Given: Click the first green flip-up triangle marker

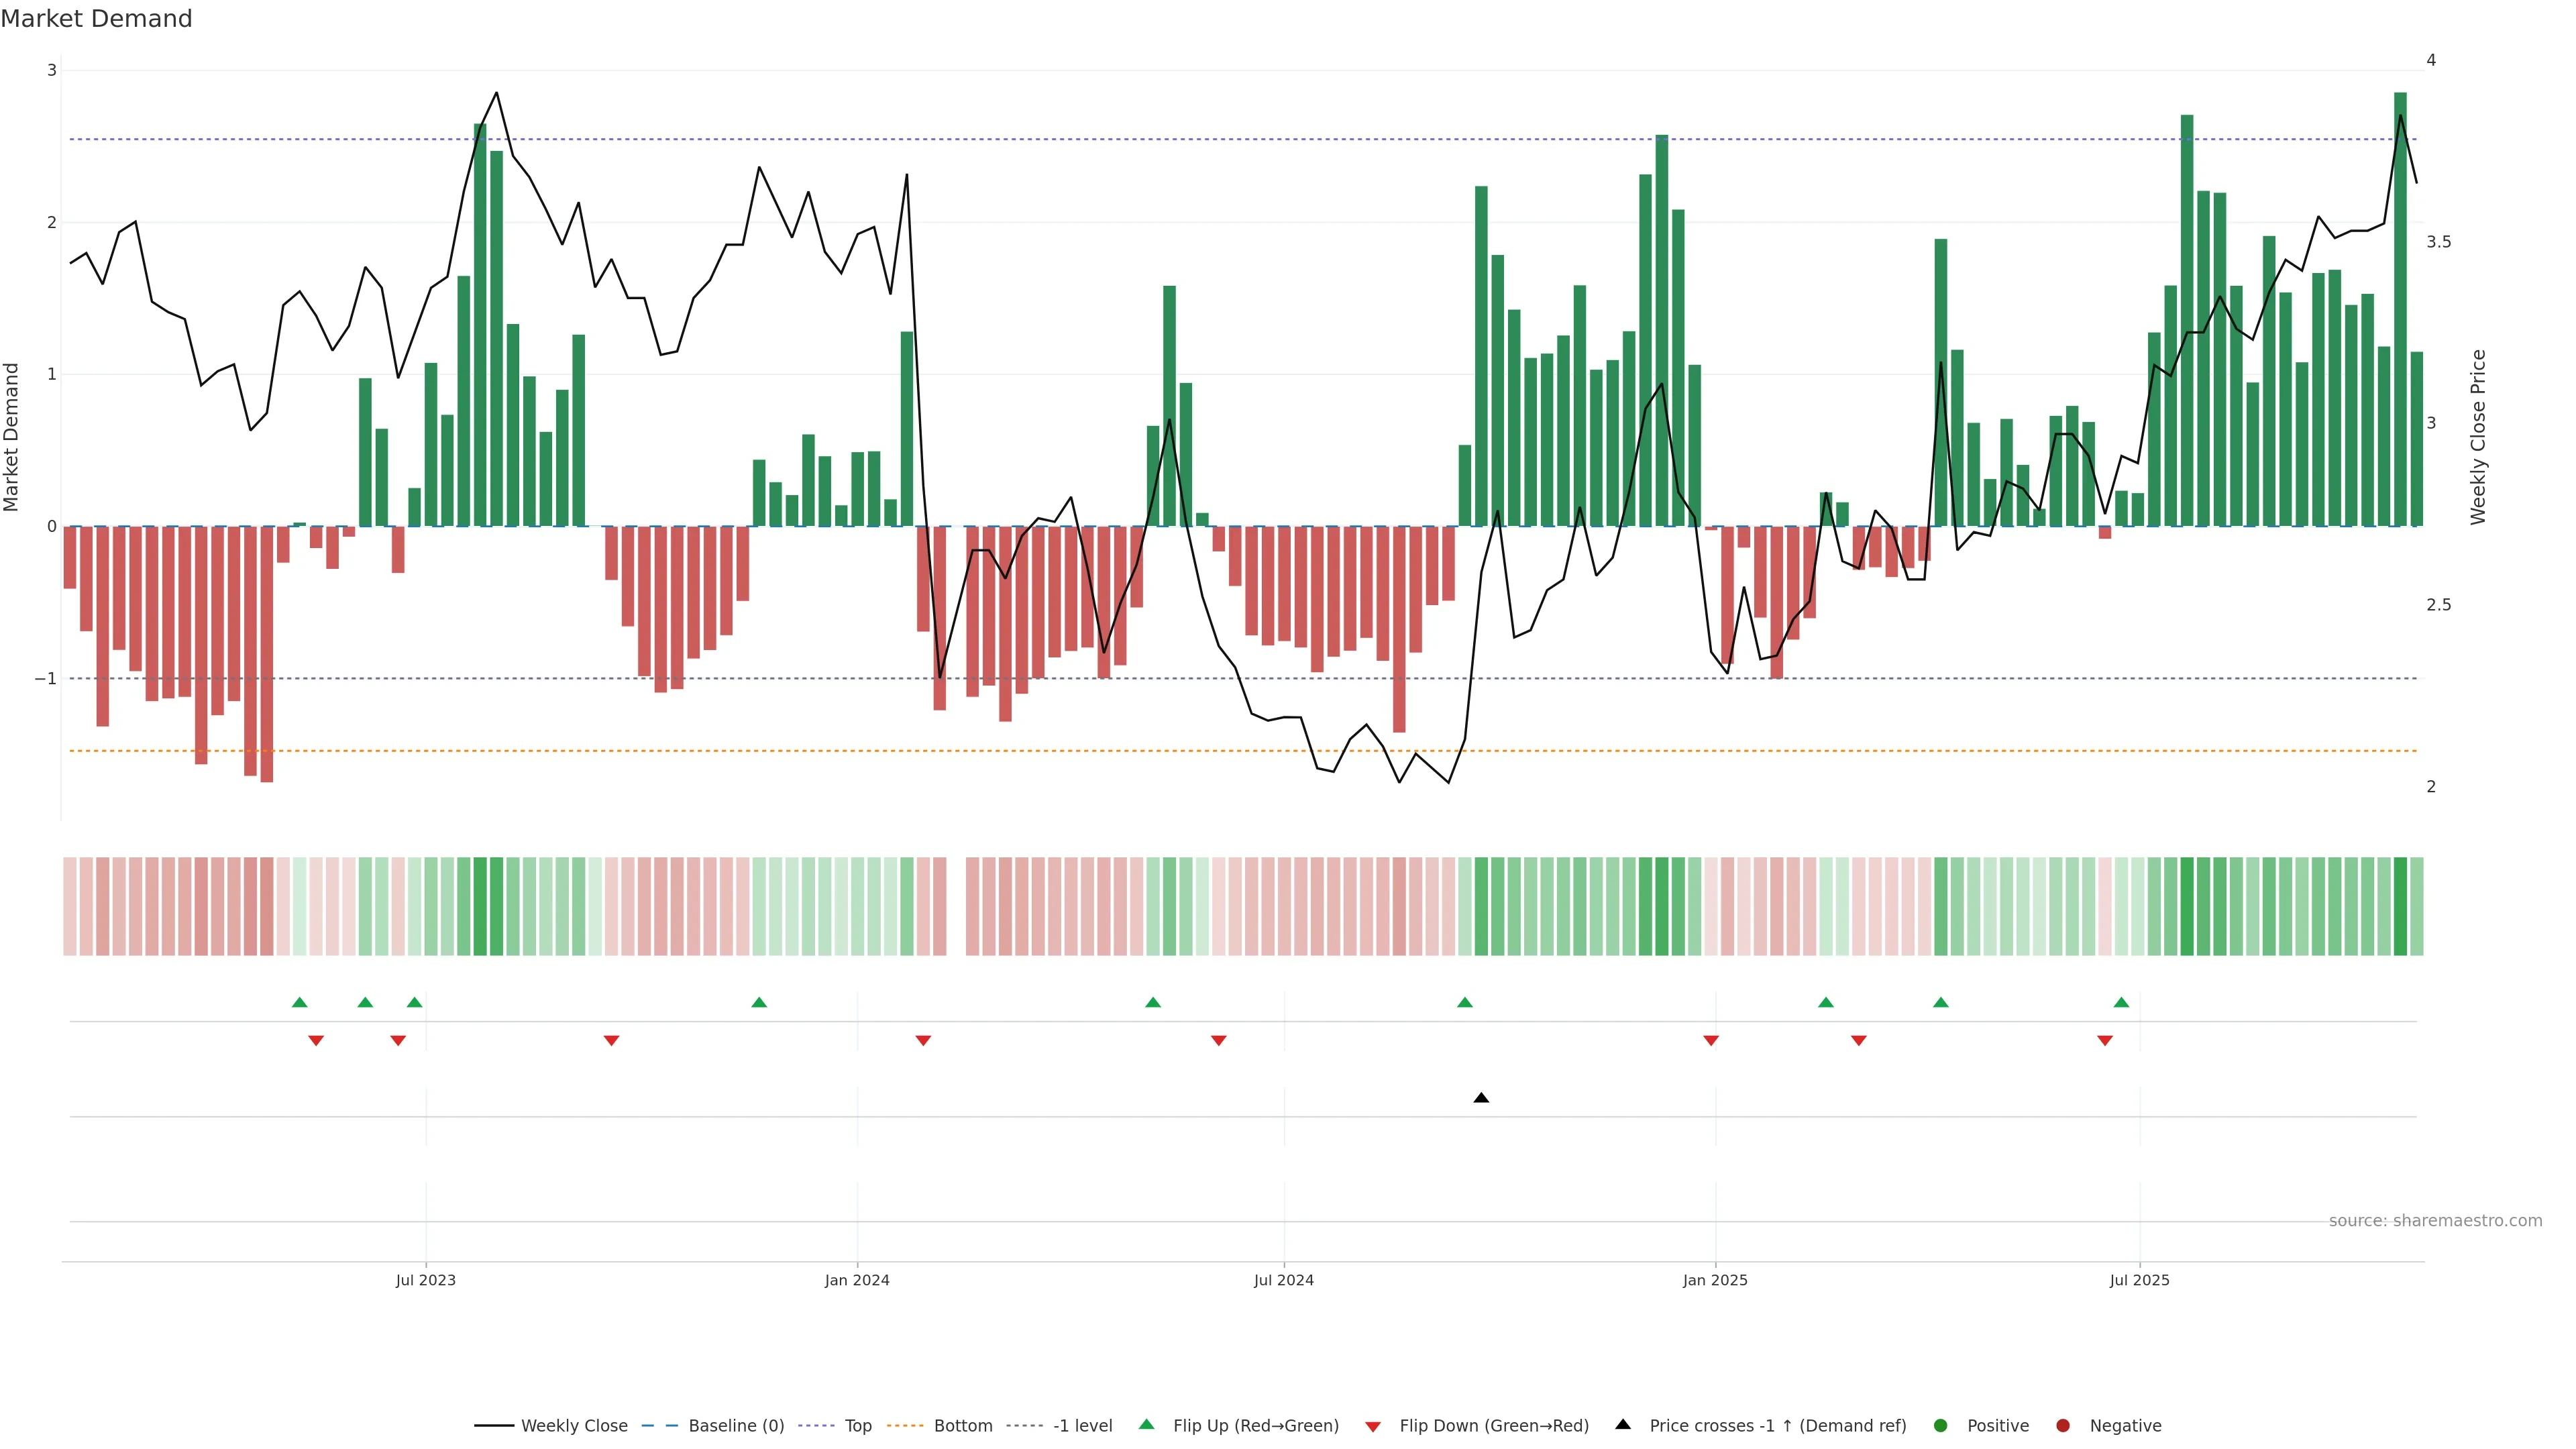Looking at the screenshot, I should (299, 1002).
